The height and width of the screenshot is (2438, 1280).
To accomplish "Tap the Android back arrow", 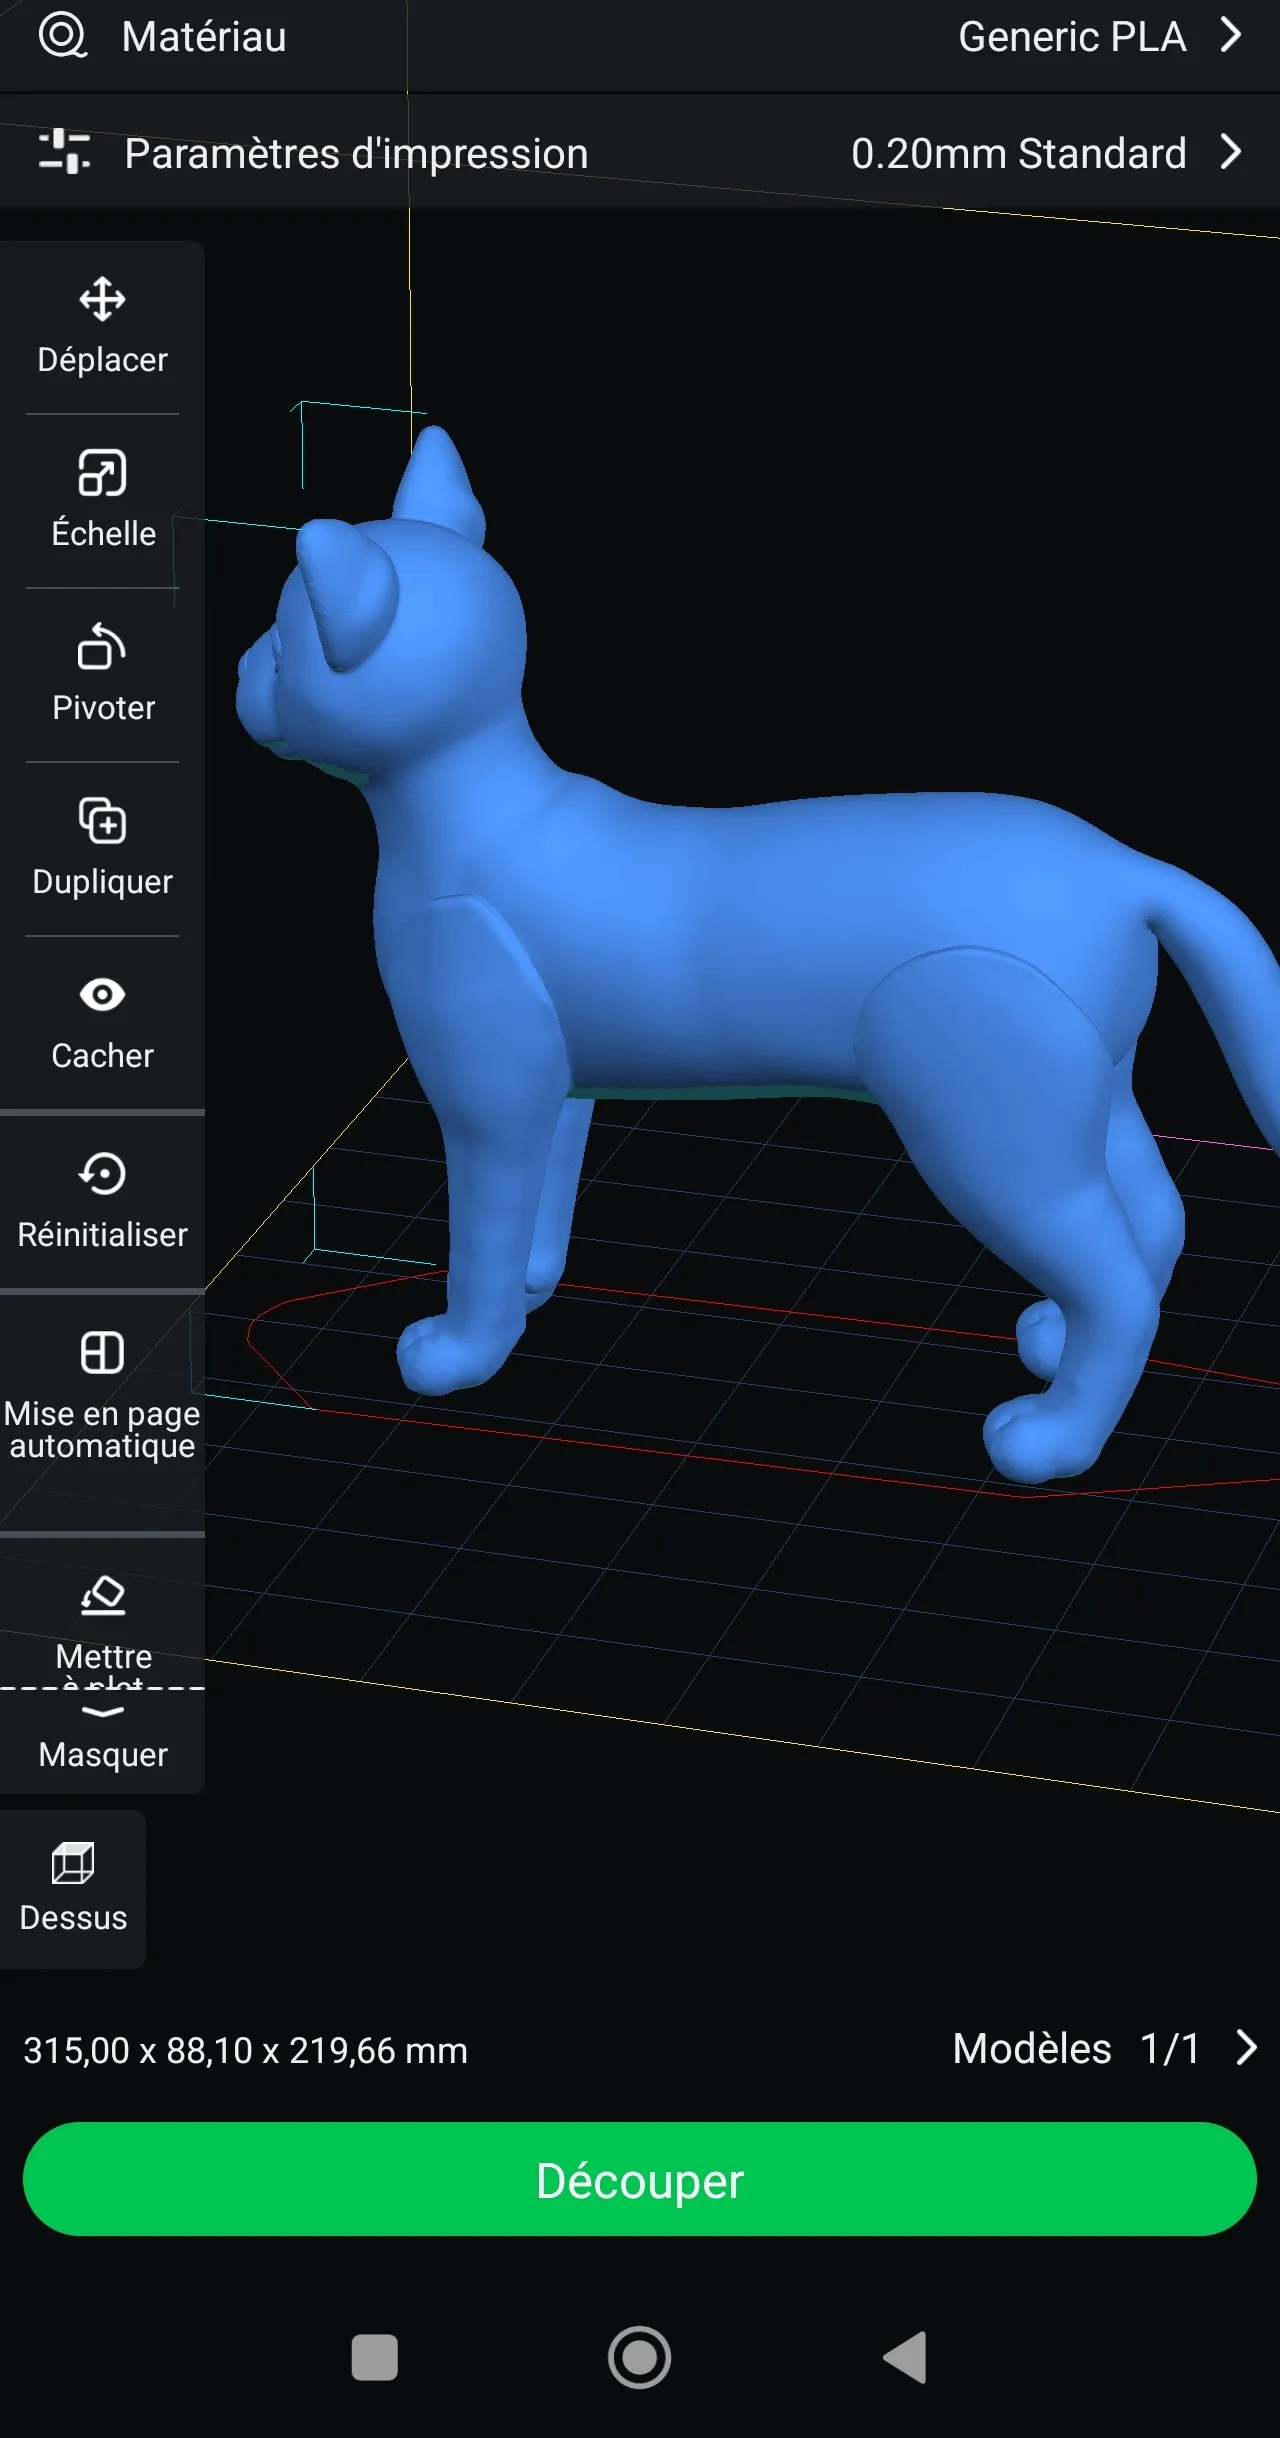I will 905,2357.
